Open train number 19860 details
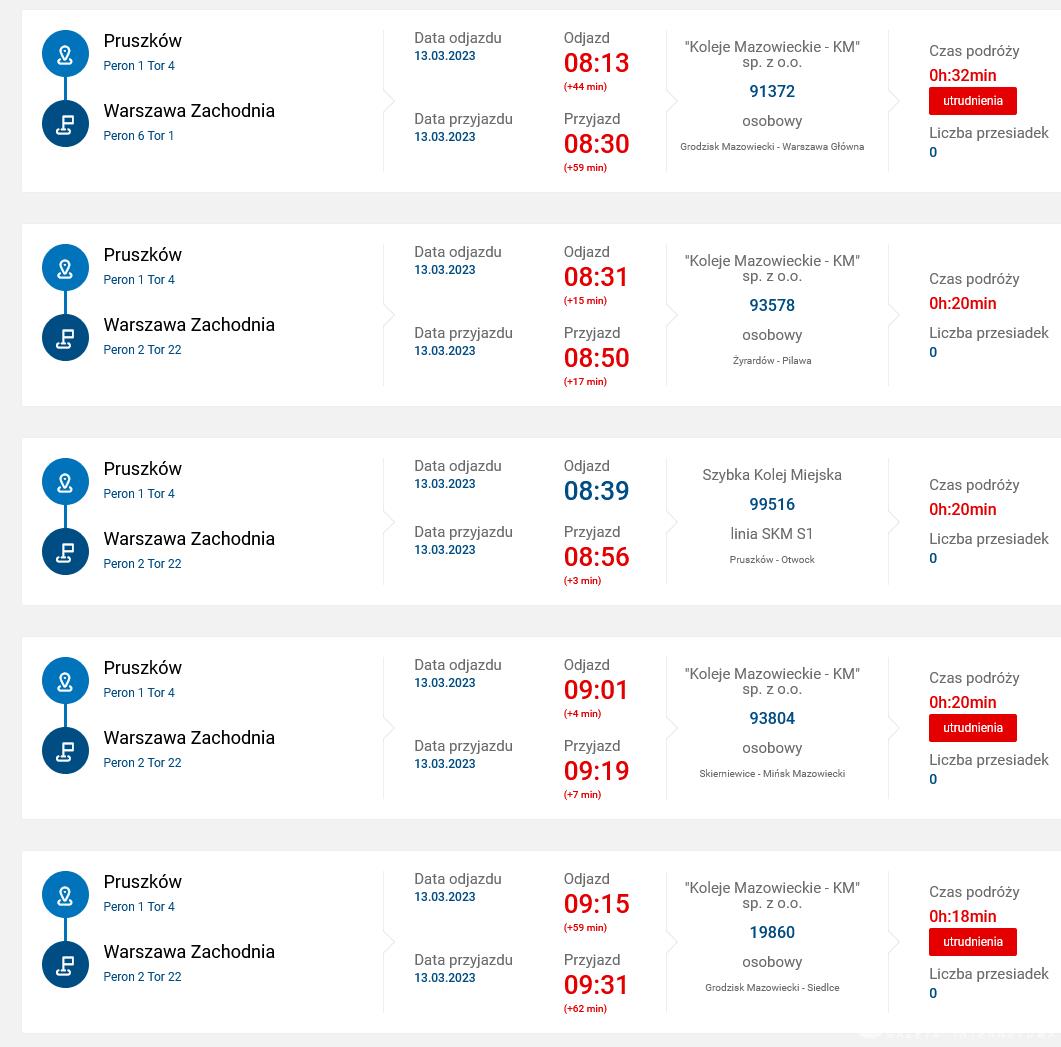The height and width of the screenshot is (1047, 1061). click(x=772, y=932)
